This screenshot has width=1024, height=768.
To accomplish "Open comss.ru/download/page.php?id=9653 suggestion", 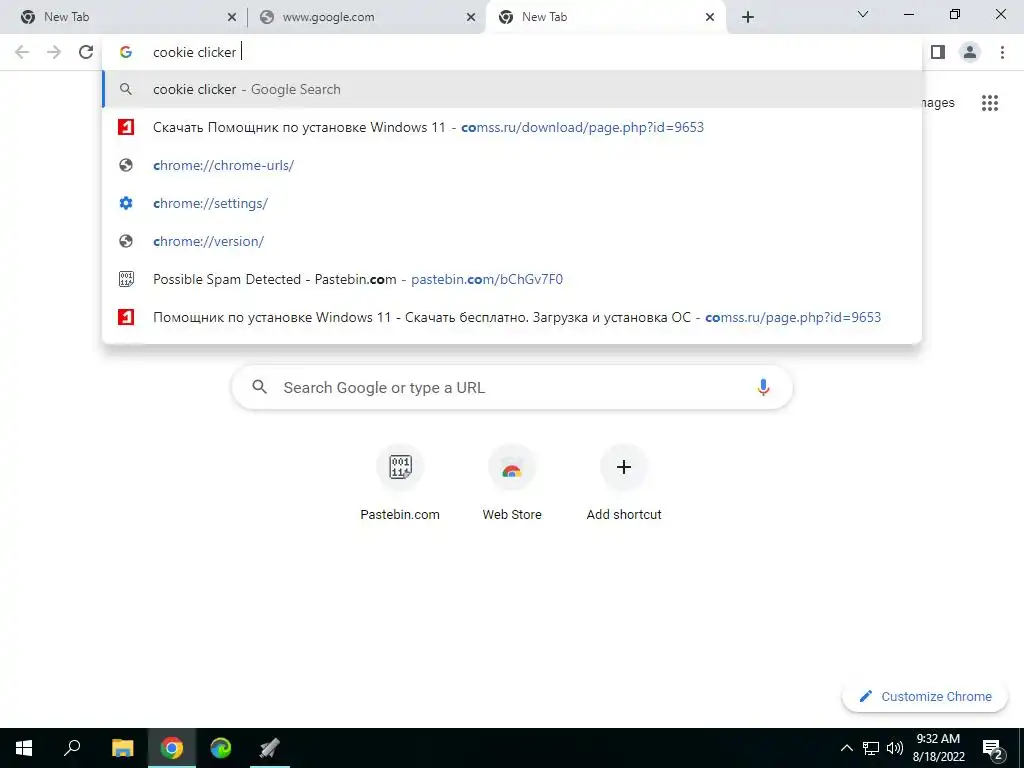I will click(512, 127).
